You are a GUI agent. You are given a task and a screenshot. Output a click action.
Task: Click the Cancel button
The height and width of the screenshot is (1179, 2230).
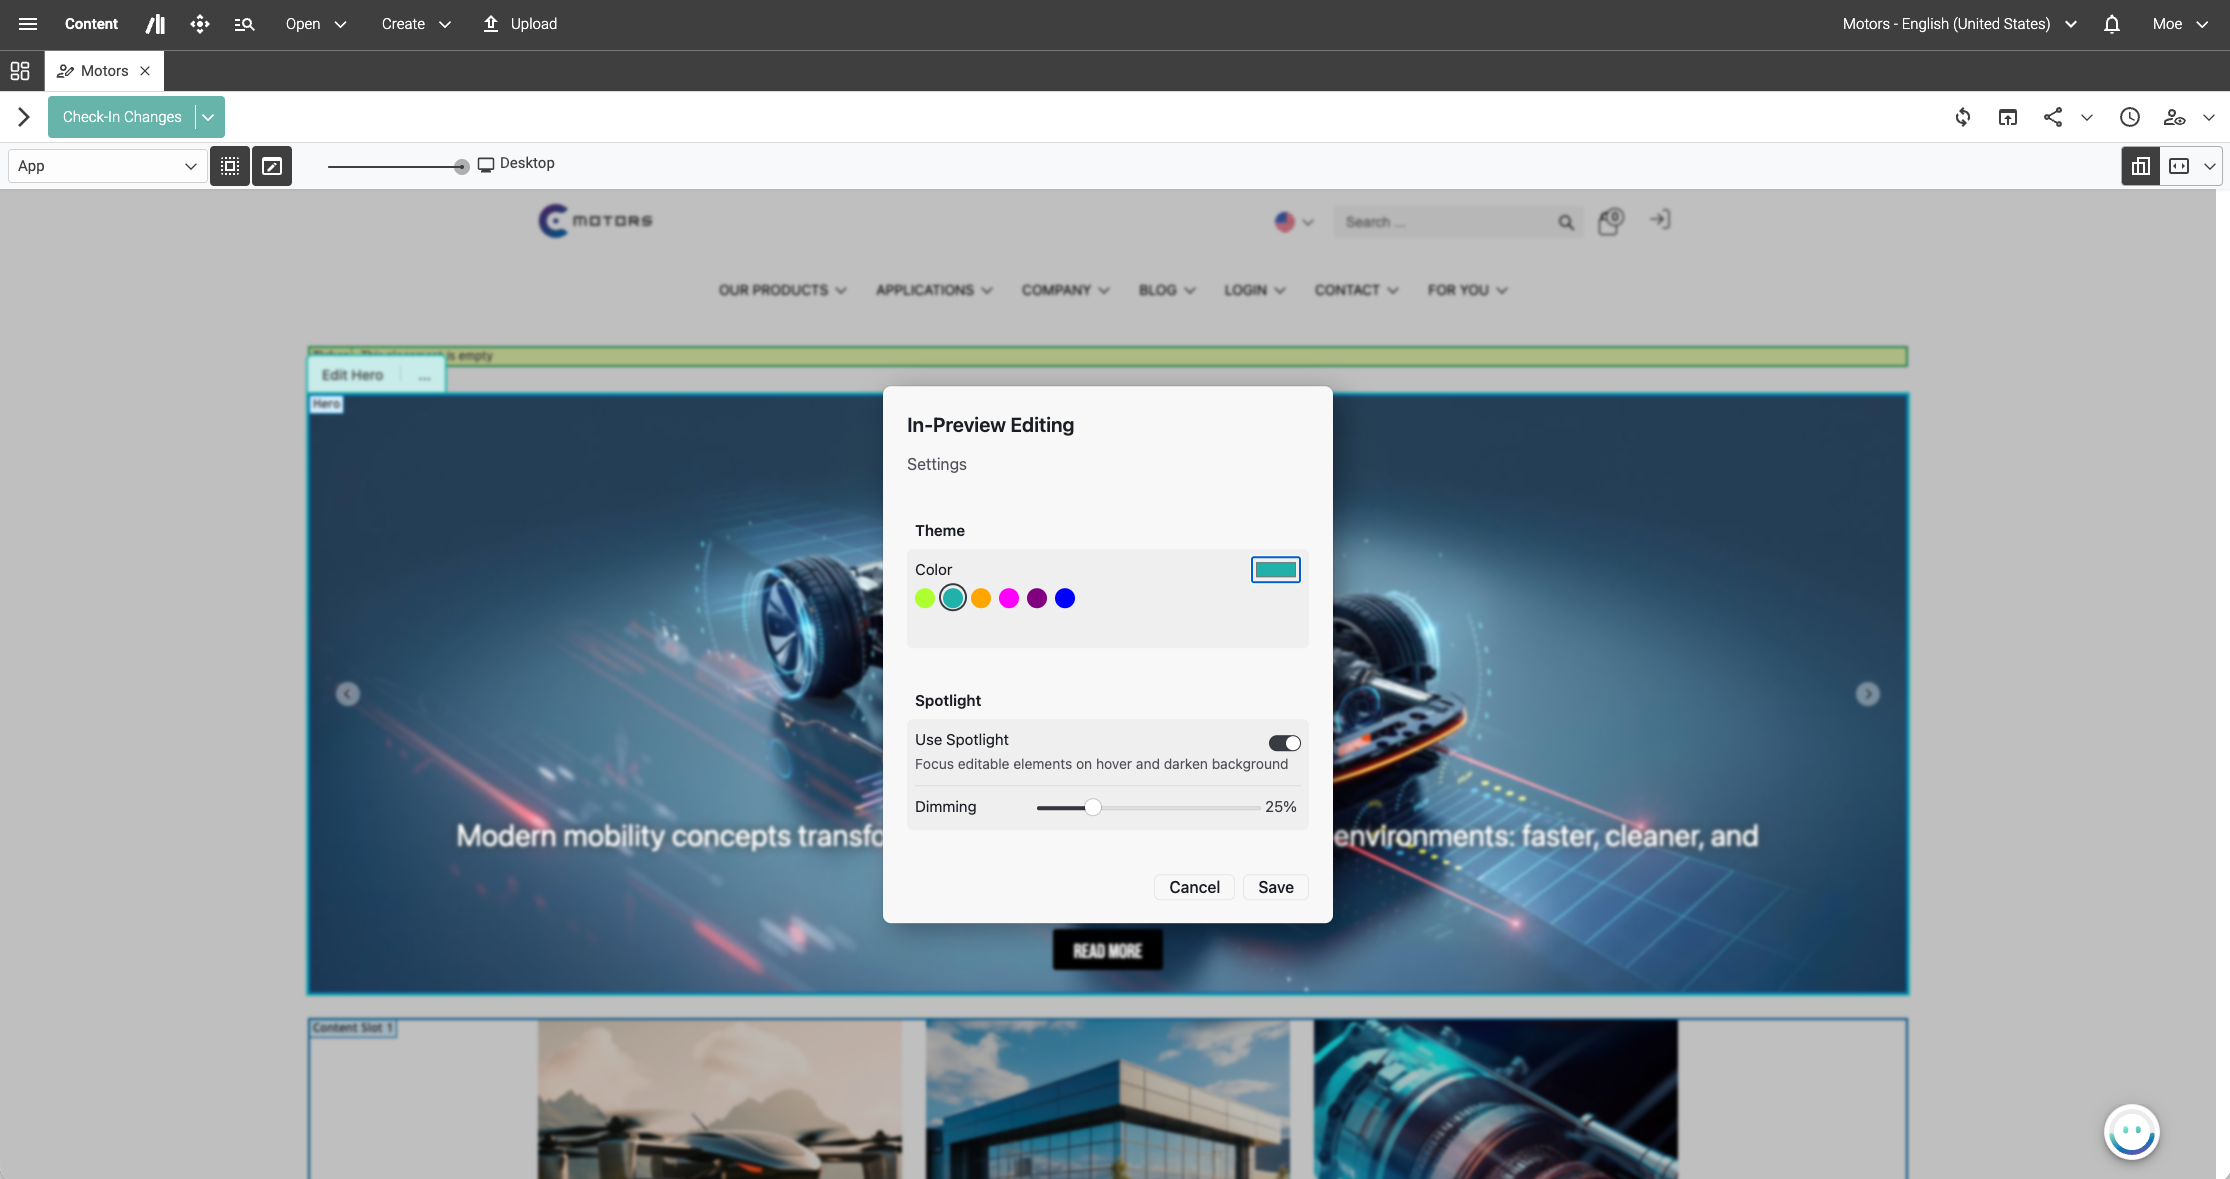tap(1194, 887)
